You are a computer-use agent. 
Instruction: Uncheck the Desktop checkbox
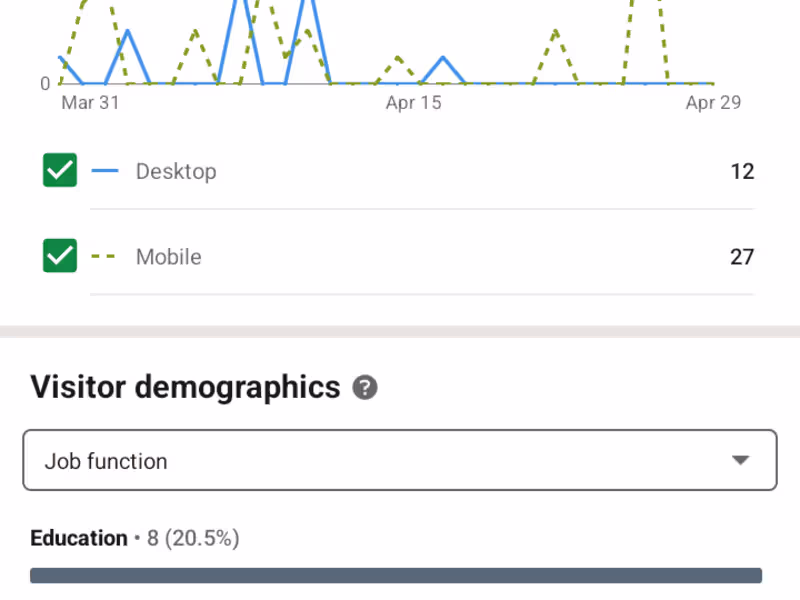(x=60, y=171)
